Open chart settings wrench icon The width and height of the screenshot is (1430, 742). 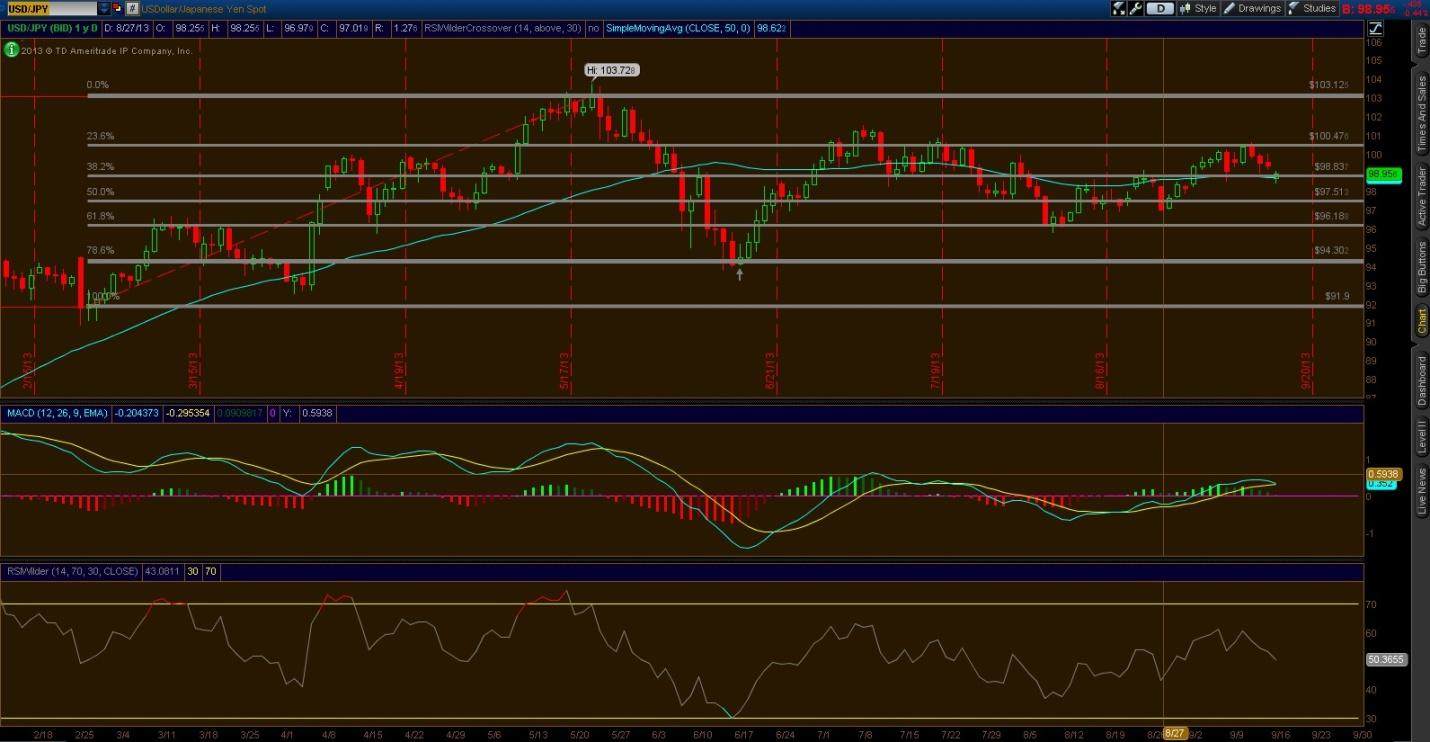click(1136, 8)
